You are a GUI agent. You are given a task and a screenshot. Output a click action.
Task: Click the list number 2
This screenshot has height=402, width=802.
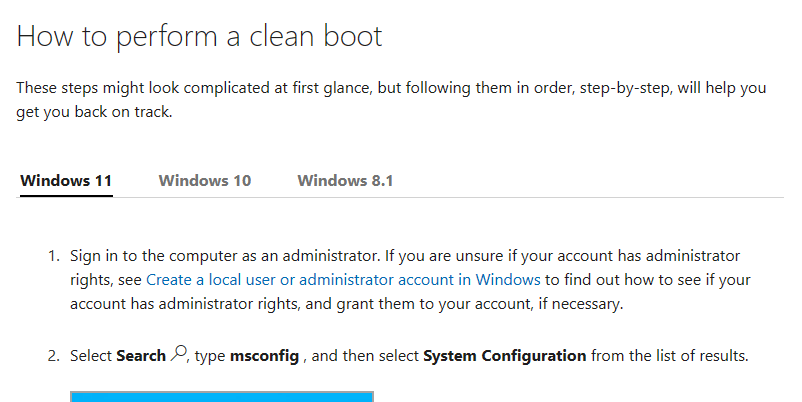(x=54, y=355)
